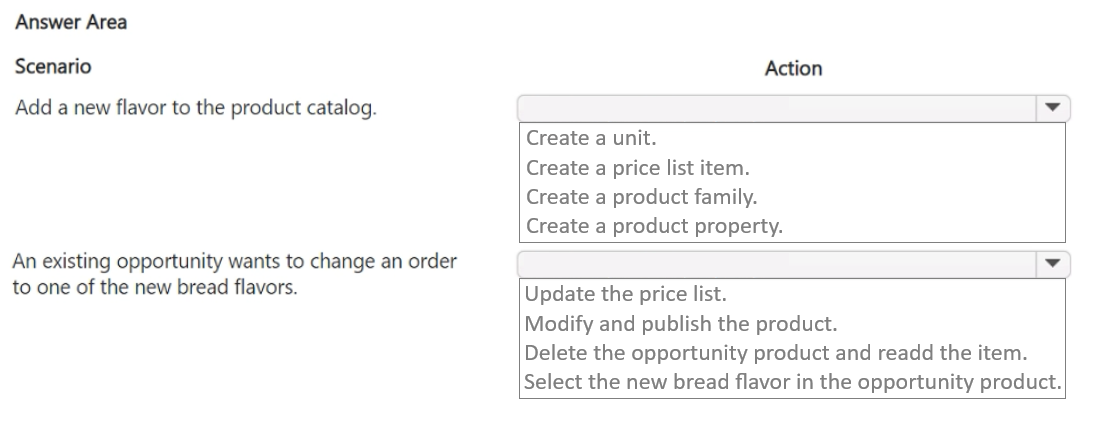Click the first dropdown arrow icon
This screenshot has height=421, width=1094.
click(1050, 107)
